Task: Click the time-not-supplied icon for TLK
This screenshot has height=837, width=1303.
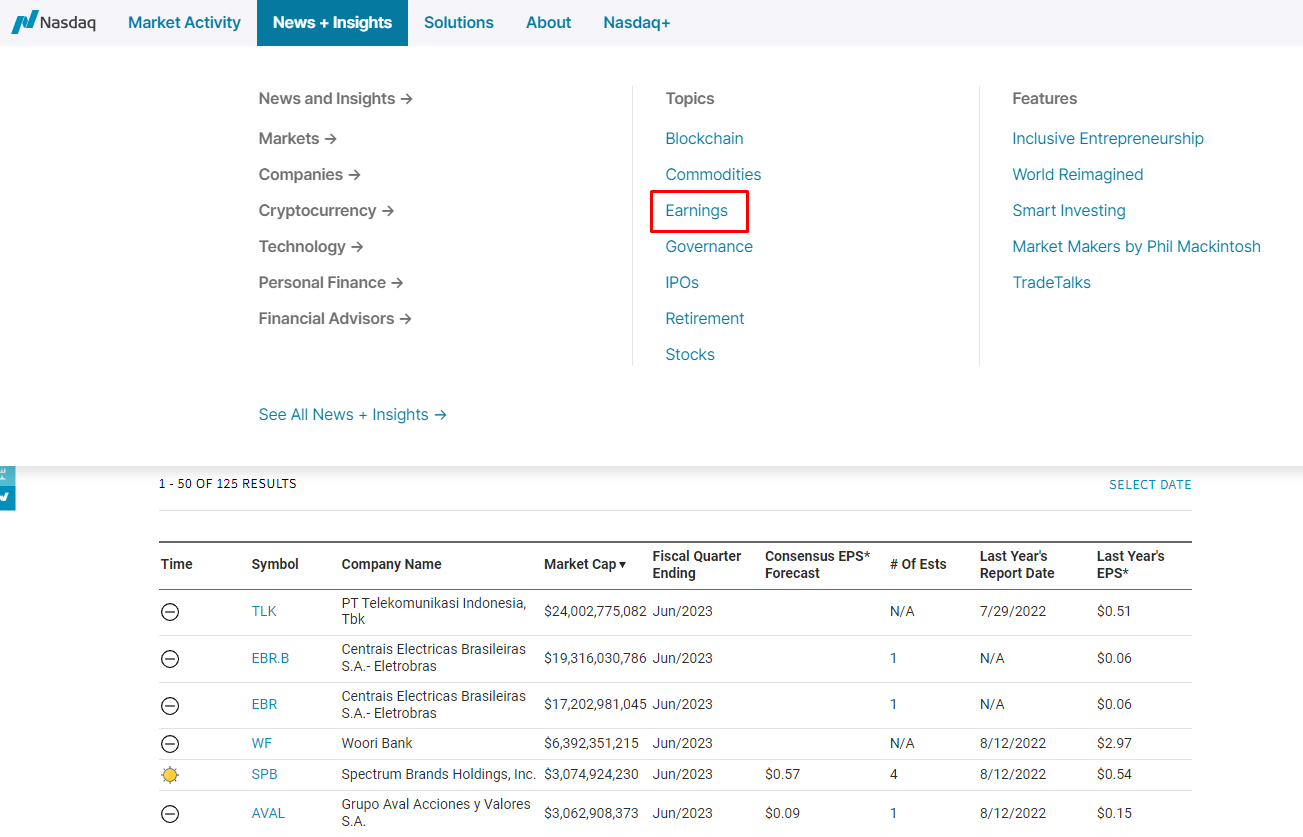Action: [x=170, y=611]
